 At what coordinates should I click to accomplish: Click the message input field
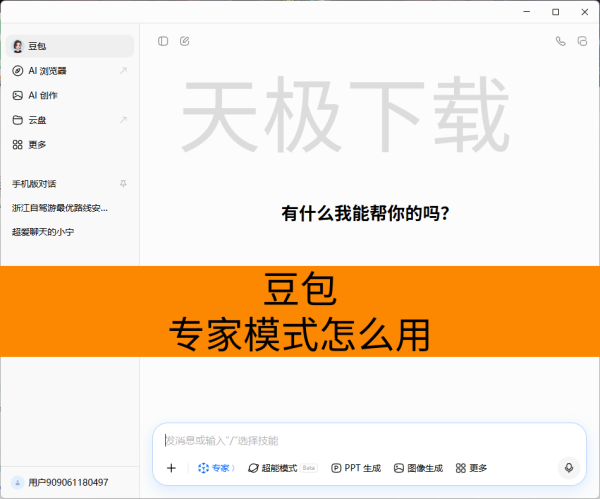(x=360, y=440)
